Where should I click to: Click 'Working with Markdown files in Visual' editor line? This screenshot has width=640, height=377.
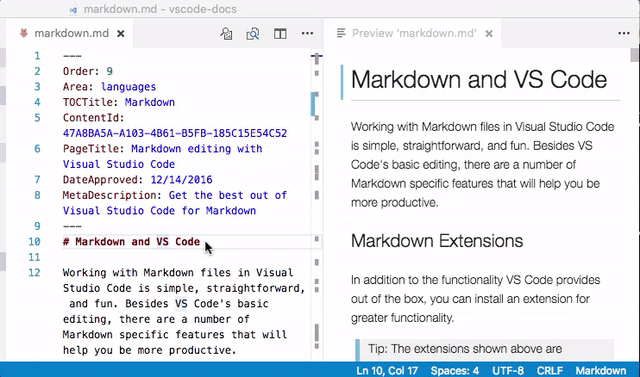point(178,273)
